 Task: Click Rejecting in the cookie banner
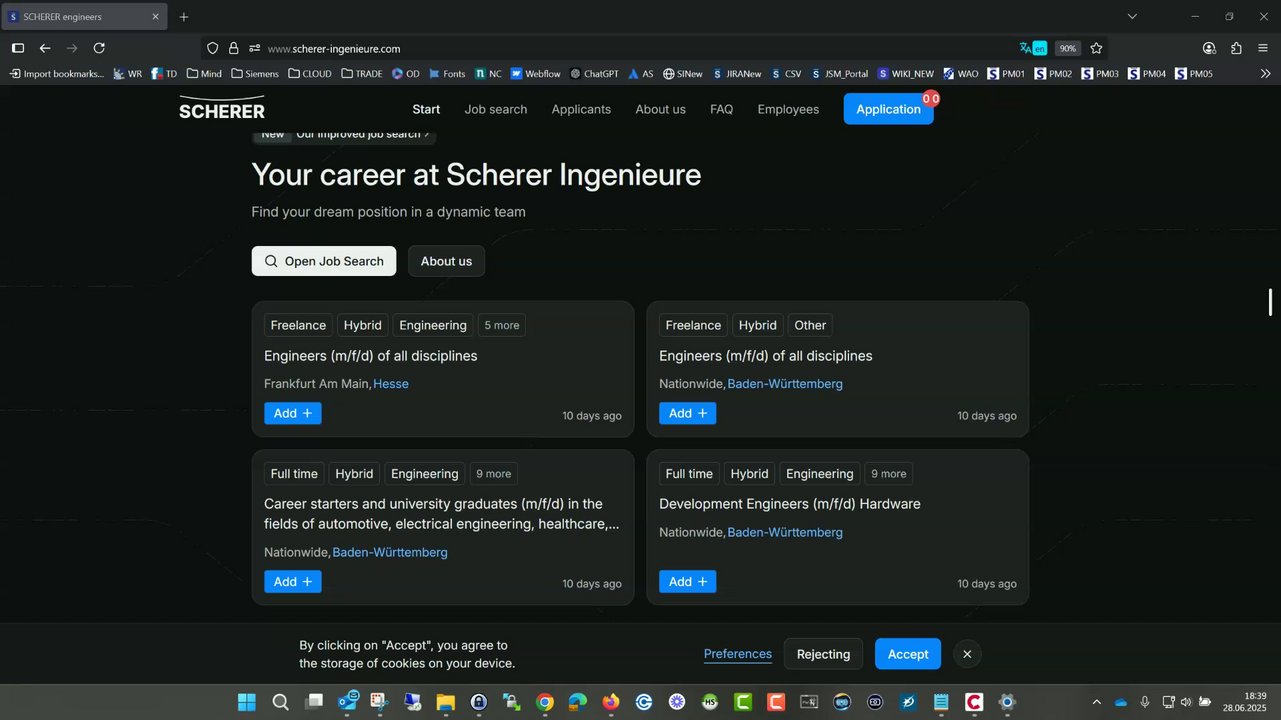(x=823, y=654)
